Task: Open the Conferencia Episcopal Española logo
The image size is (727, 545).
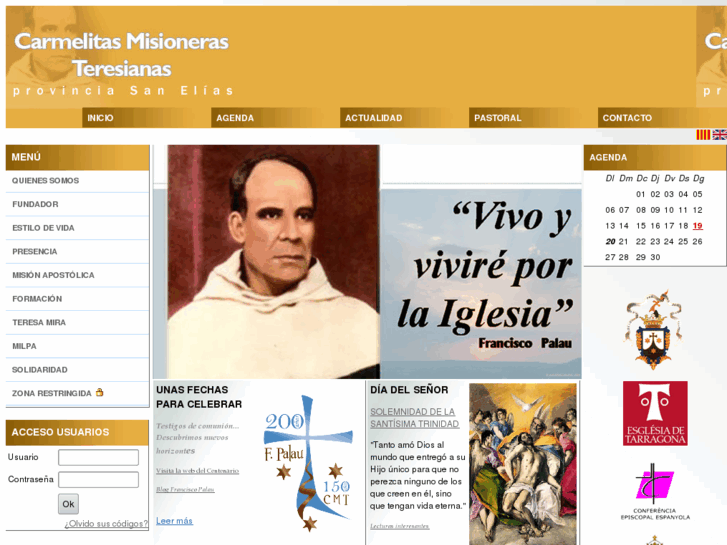Action: (x=655, y=492)
